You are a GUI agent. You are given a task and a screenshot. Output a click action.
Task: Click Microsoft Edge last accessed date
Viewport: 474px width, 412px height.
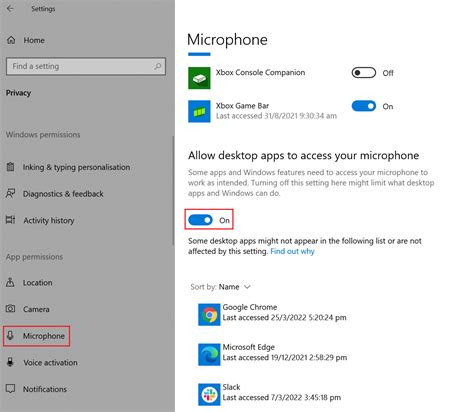285,357
